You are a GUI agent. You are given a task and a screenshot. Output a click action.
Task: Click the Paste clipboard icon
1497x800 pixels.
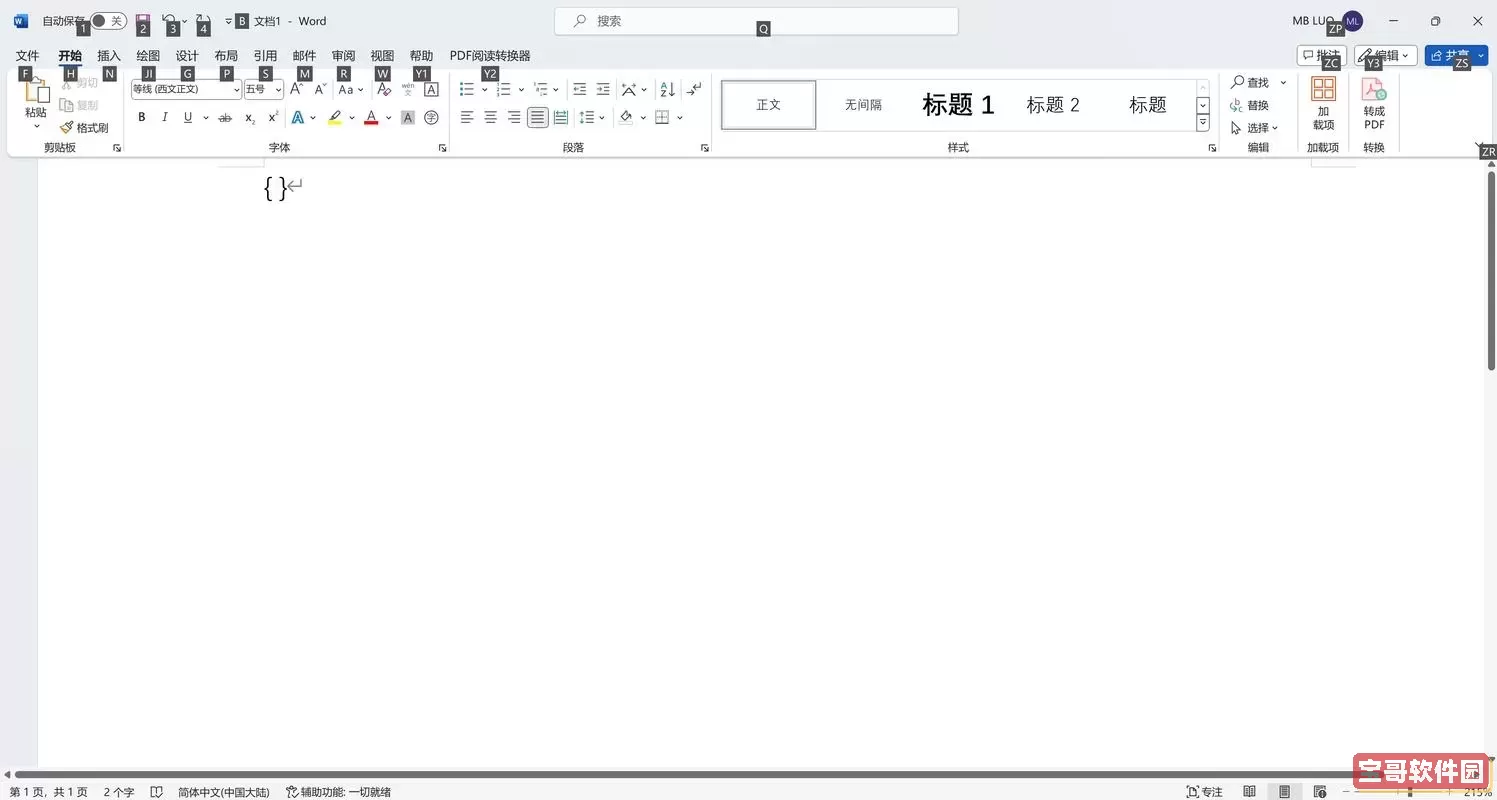[x=37, y=91]
